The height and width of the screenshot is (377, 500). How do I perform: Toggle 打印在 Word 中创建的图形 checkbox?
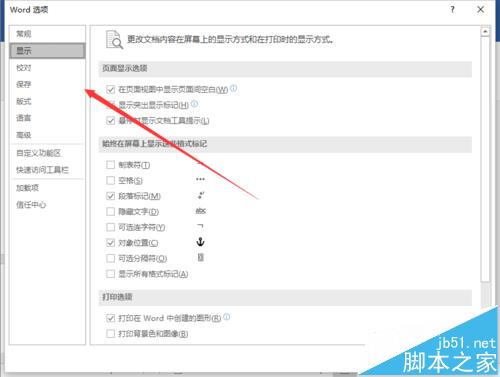(x=110, y=318)
